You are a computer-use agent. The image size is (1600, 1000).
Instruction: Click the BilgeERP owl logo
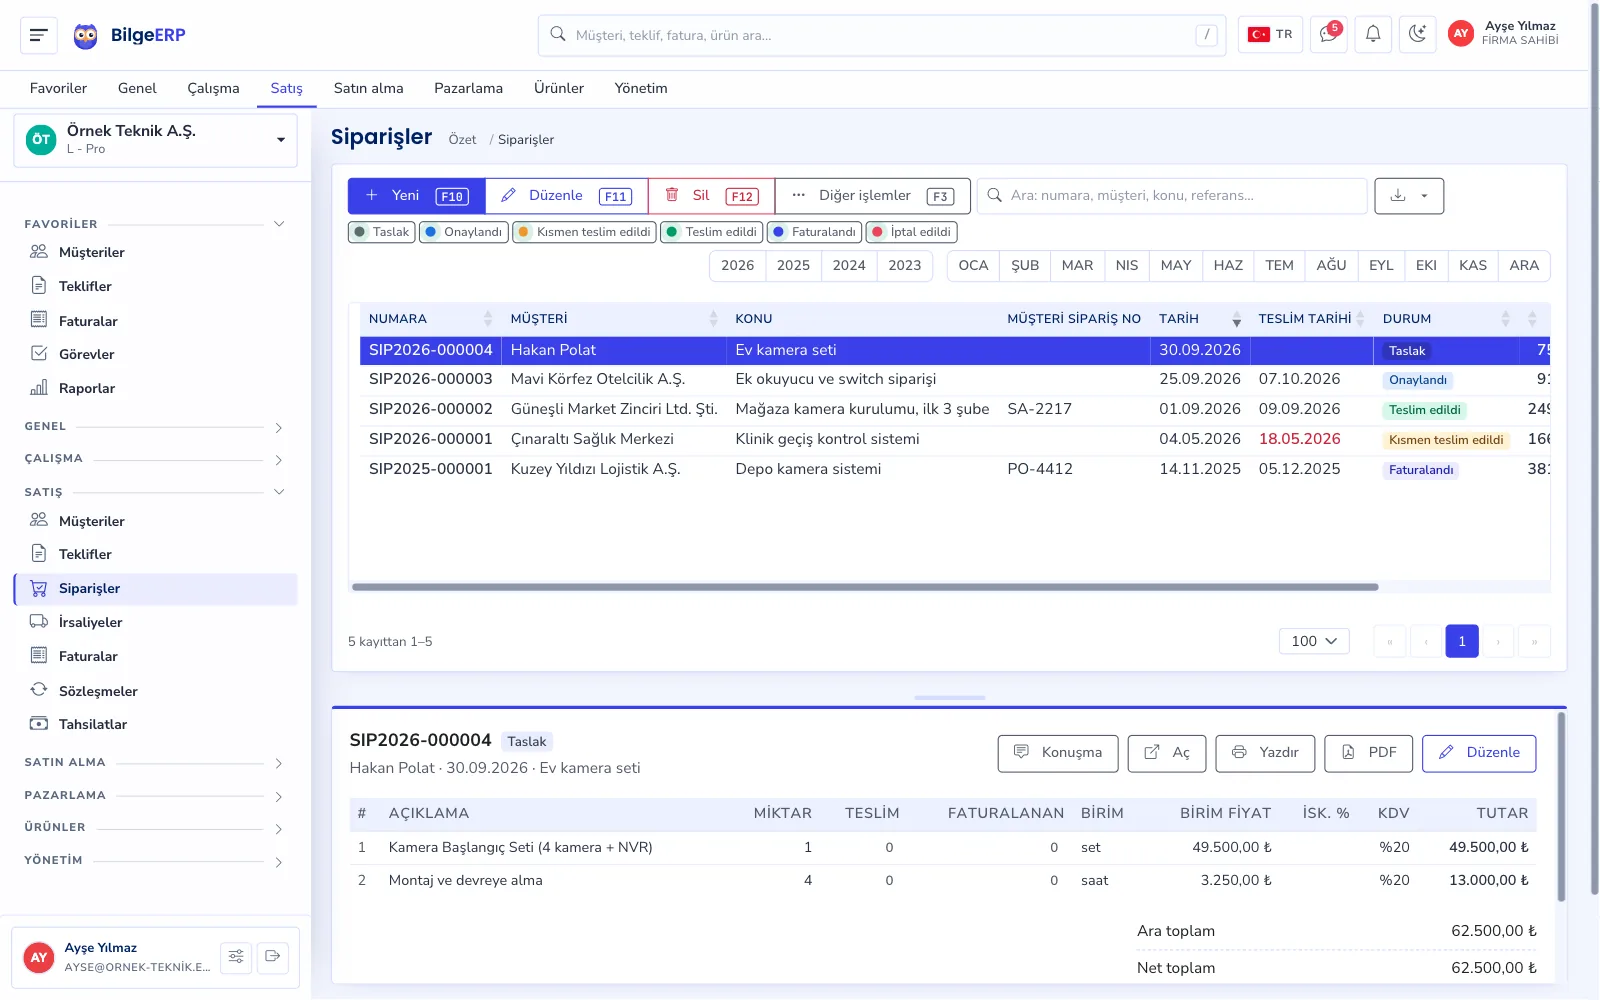[x=86, y=36]
